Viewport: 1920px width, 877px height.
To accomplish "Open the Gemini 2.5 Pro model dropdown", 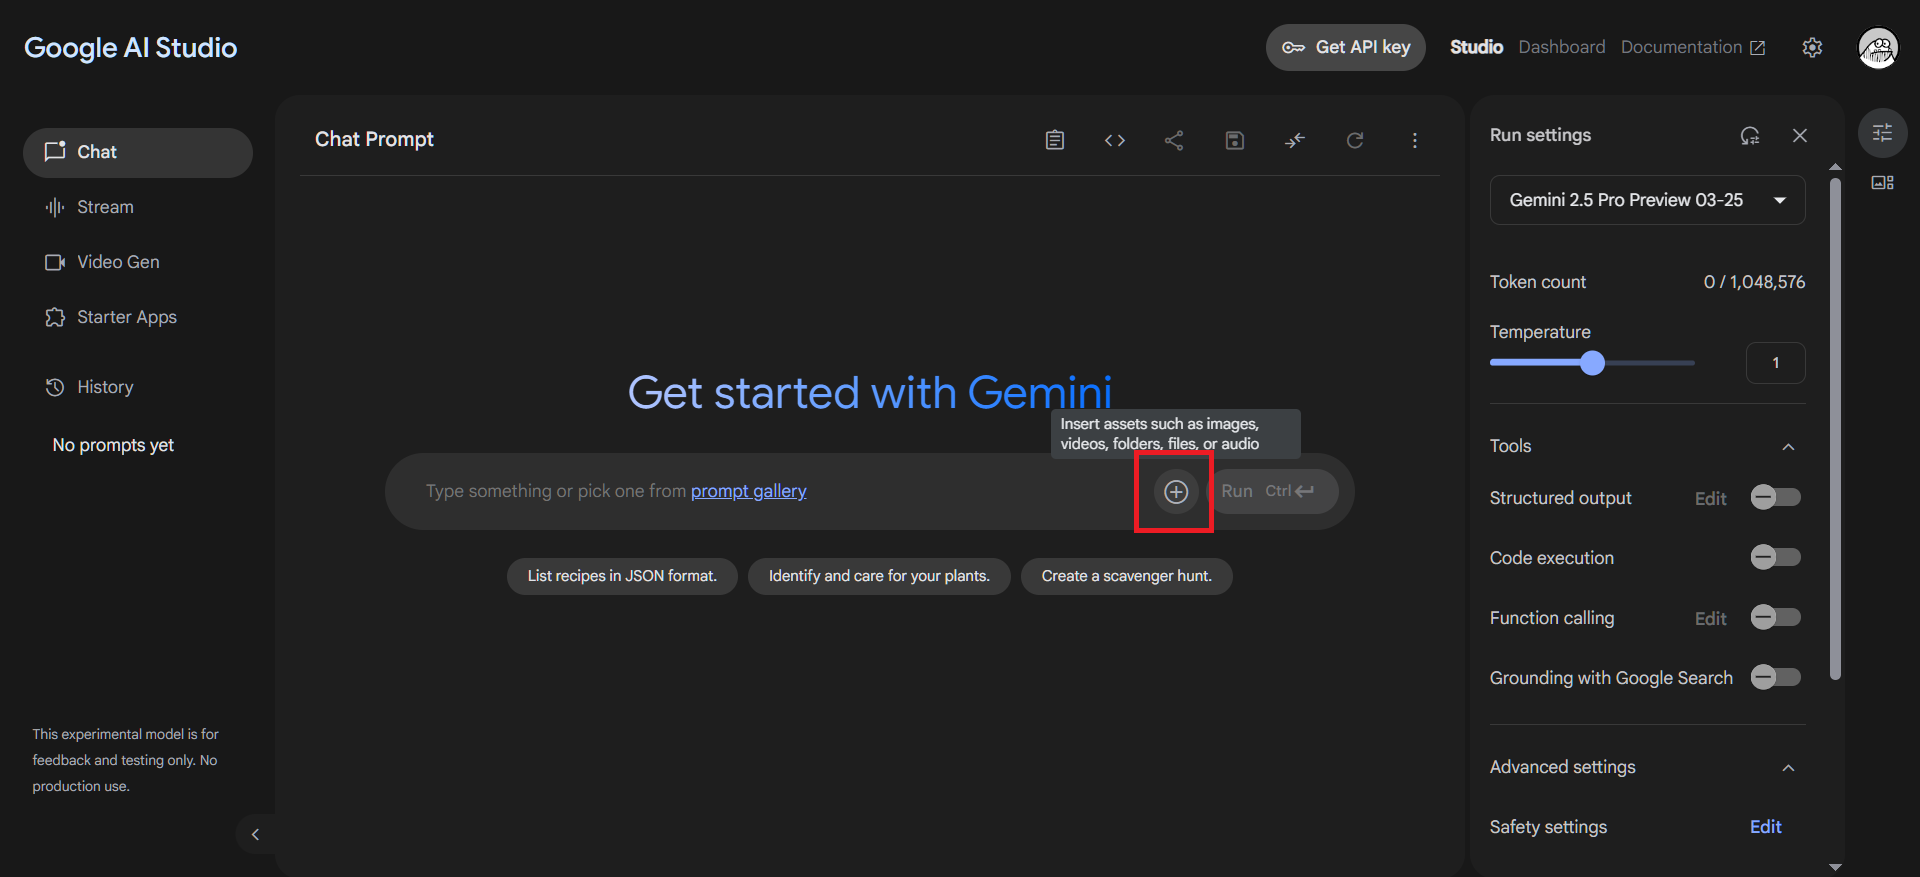I will [x=1647, y=200].
